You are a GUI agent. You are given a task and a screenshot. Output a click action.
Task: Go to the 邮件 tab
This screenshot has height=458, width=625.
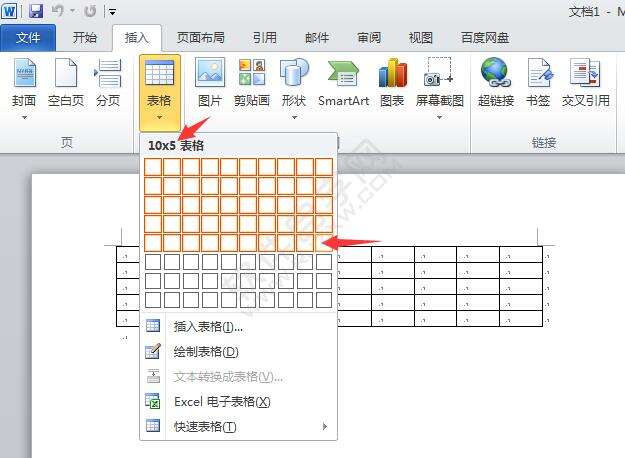tap(317, 38)
